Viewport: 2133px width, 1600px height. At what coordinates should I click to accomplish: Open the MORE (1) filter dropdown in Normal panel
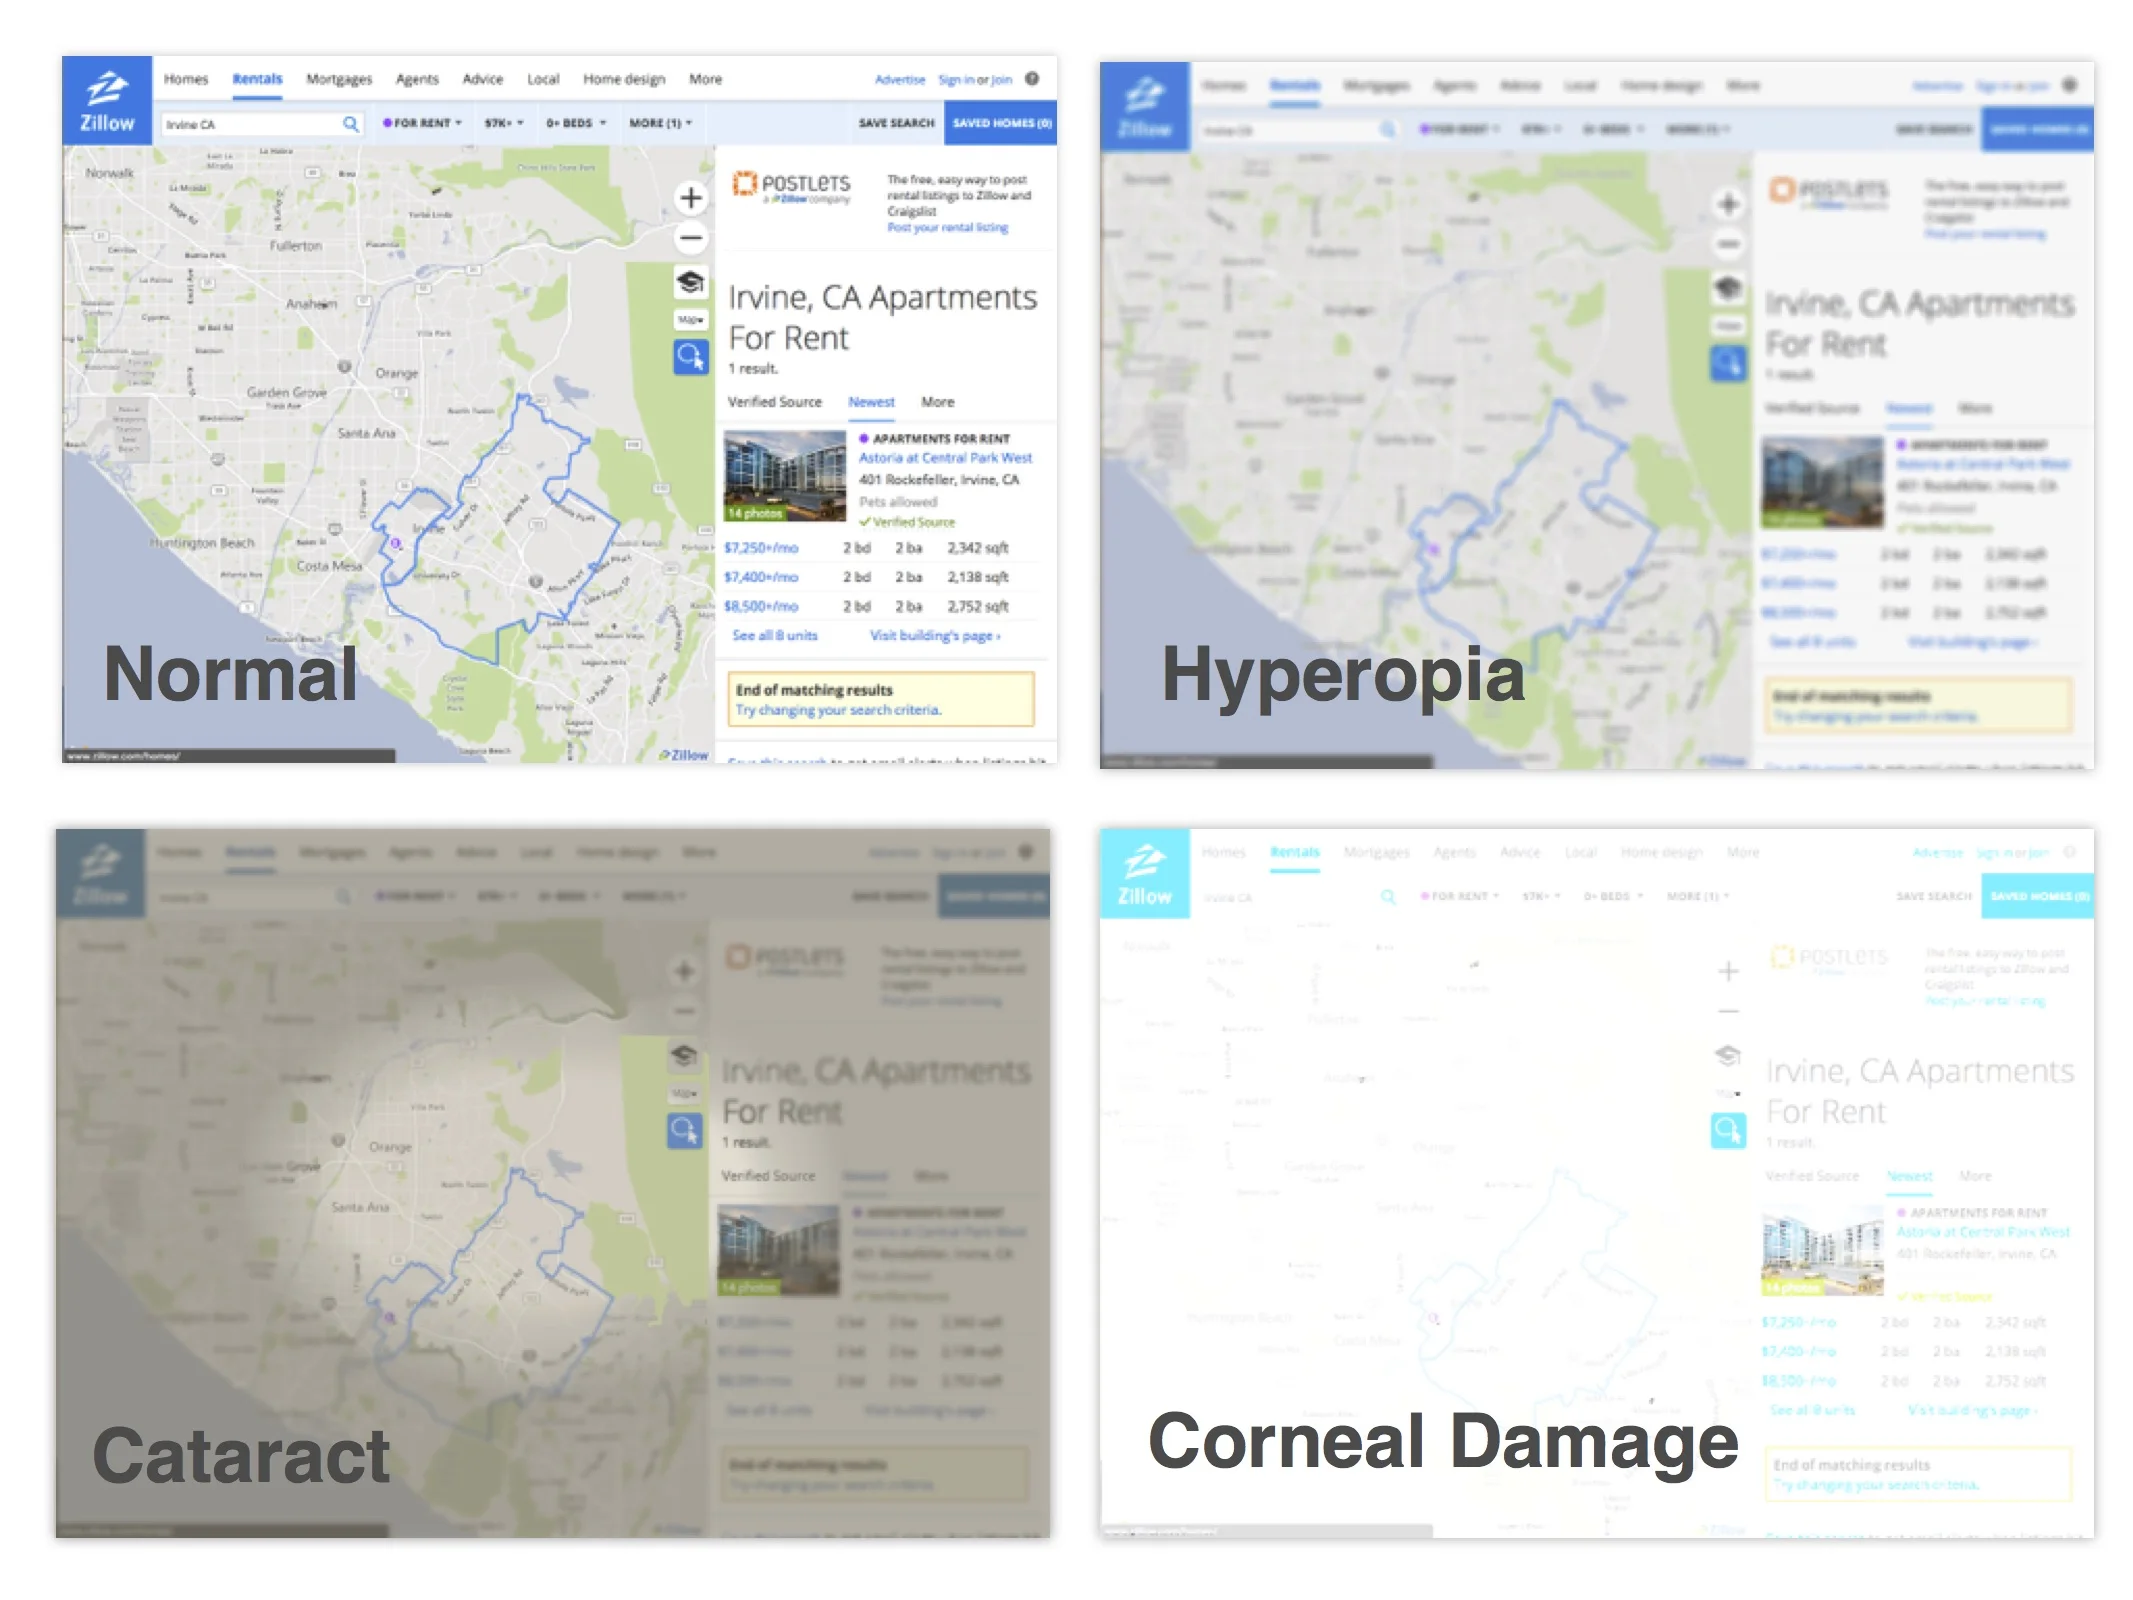point(660,123)
